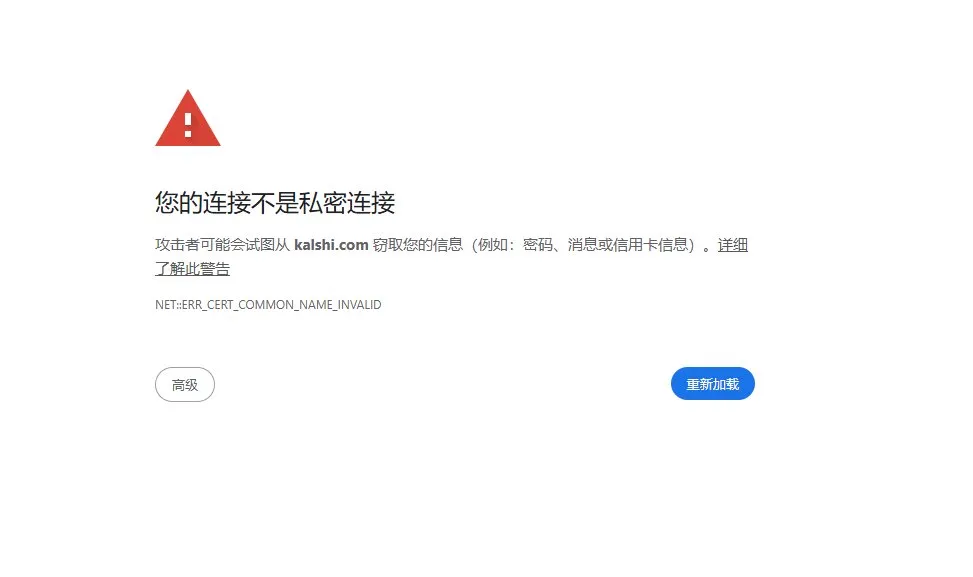Click the 您的连接 beginning of the heading
Screen dimensions: 973x577
(203, 203)
